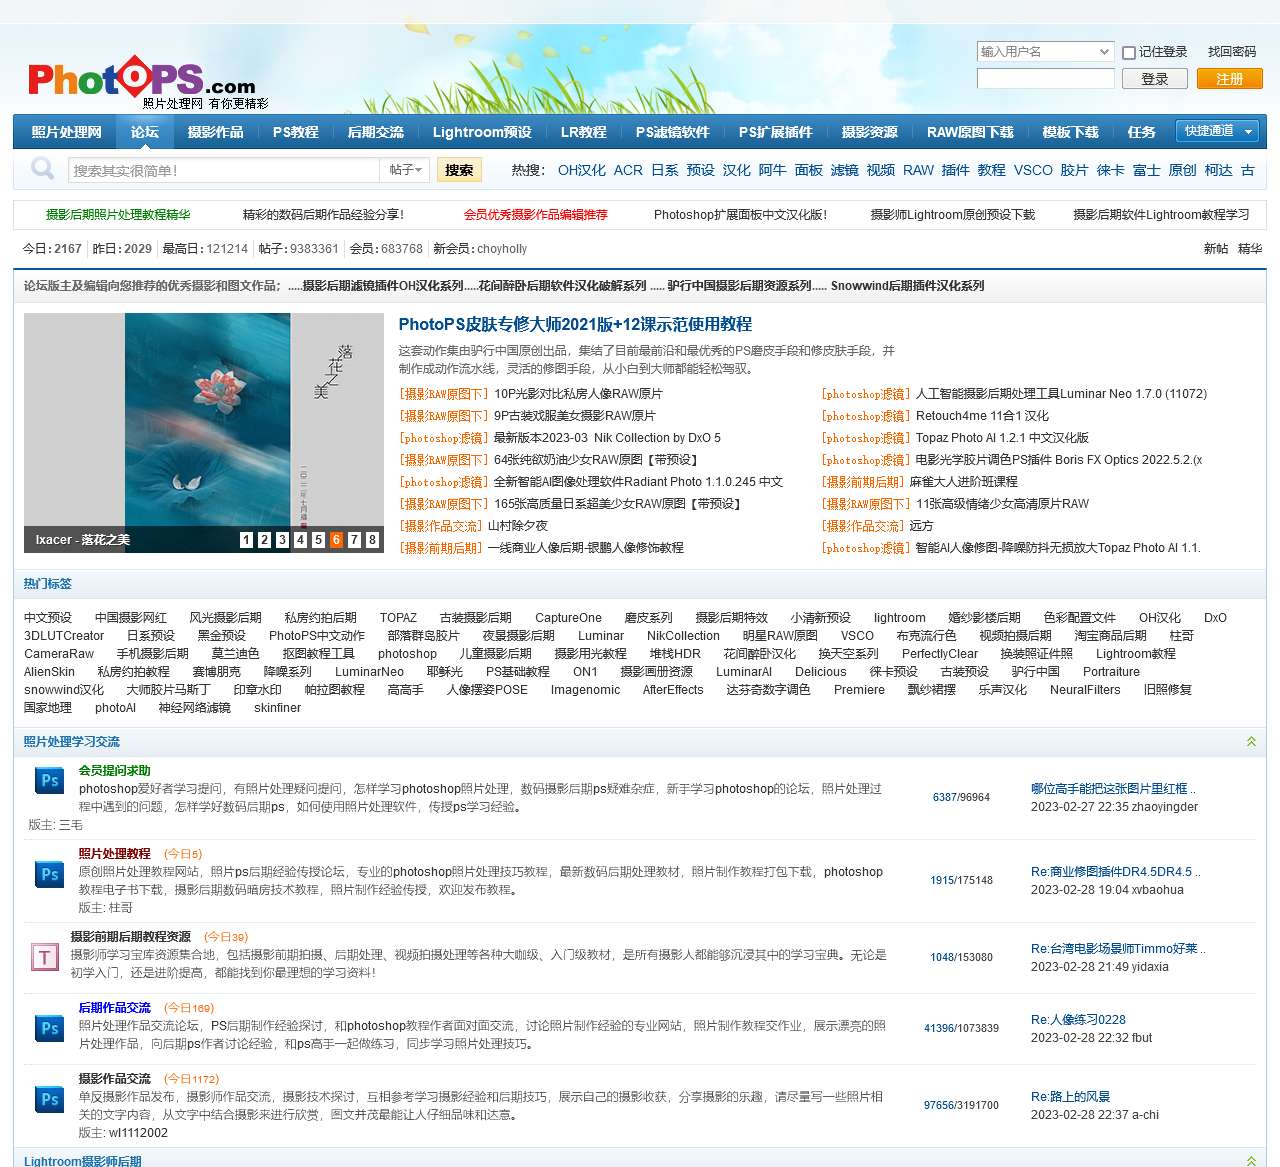Focus the 搜索其实很简单 search field
Image resolution: width=1280 pixels, height=1167 pixels.
point(226,170)
